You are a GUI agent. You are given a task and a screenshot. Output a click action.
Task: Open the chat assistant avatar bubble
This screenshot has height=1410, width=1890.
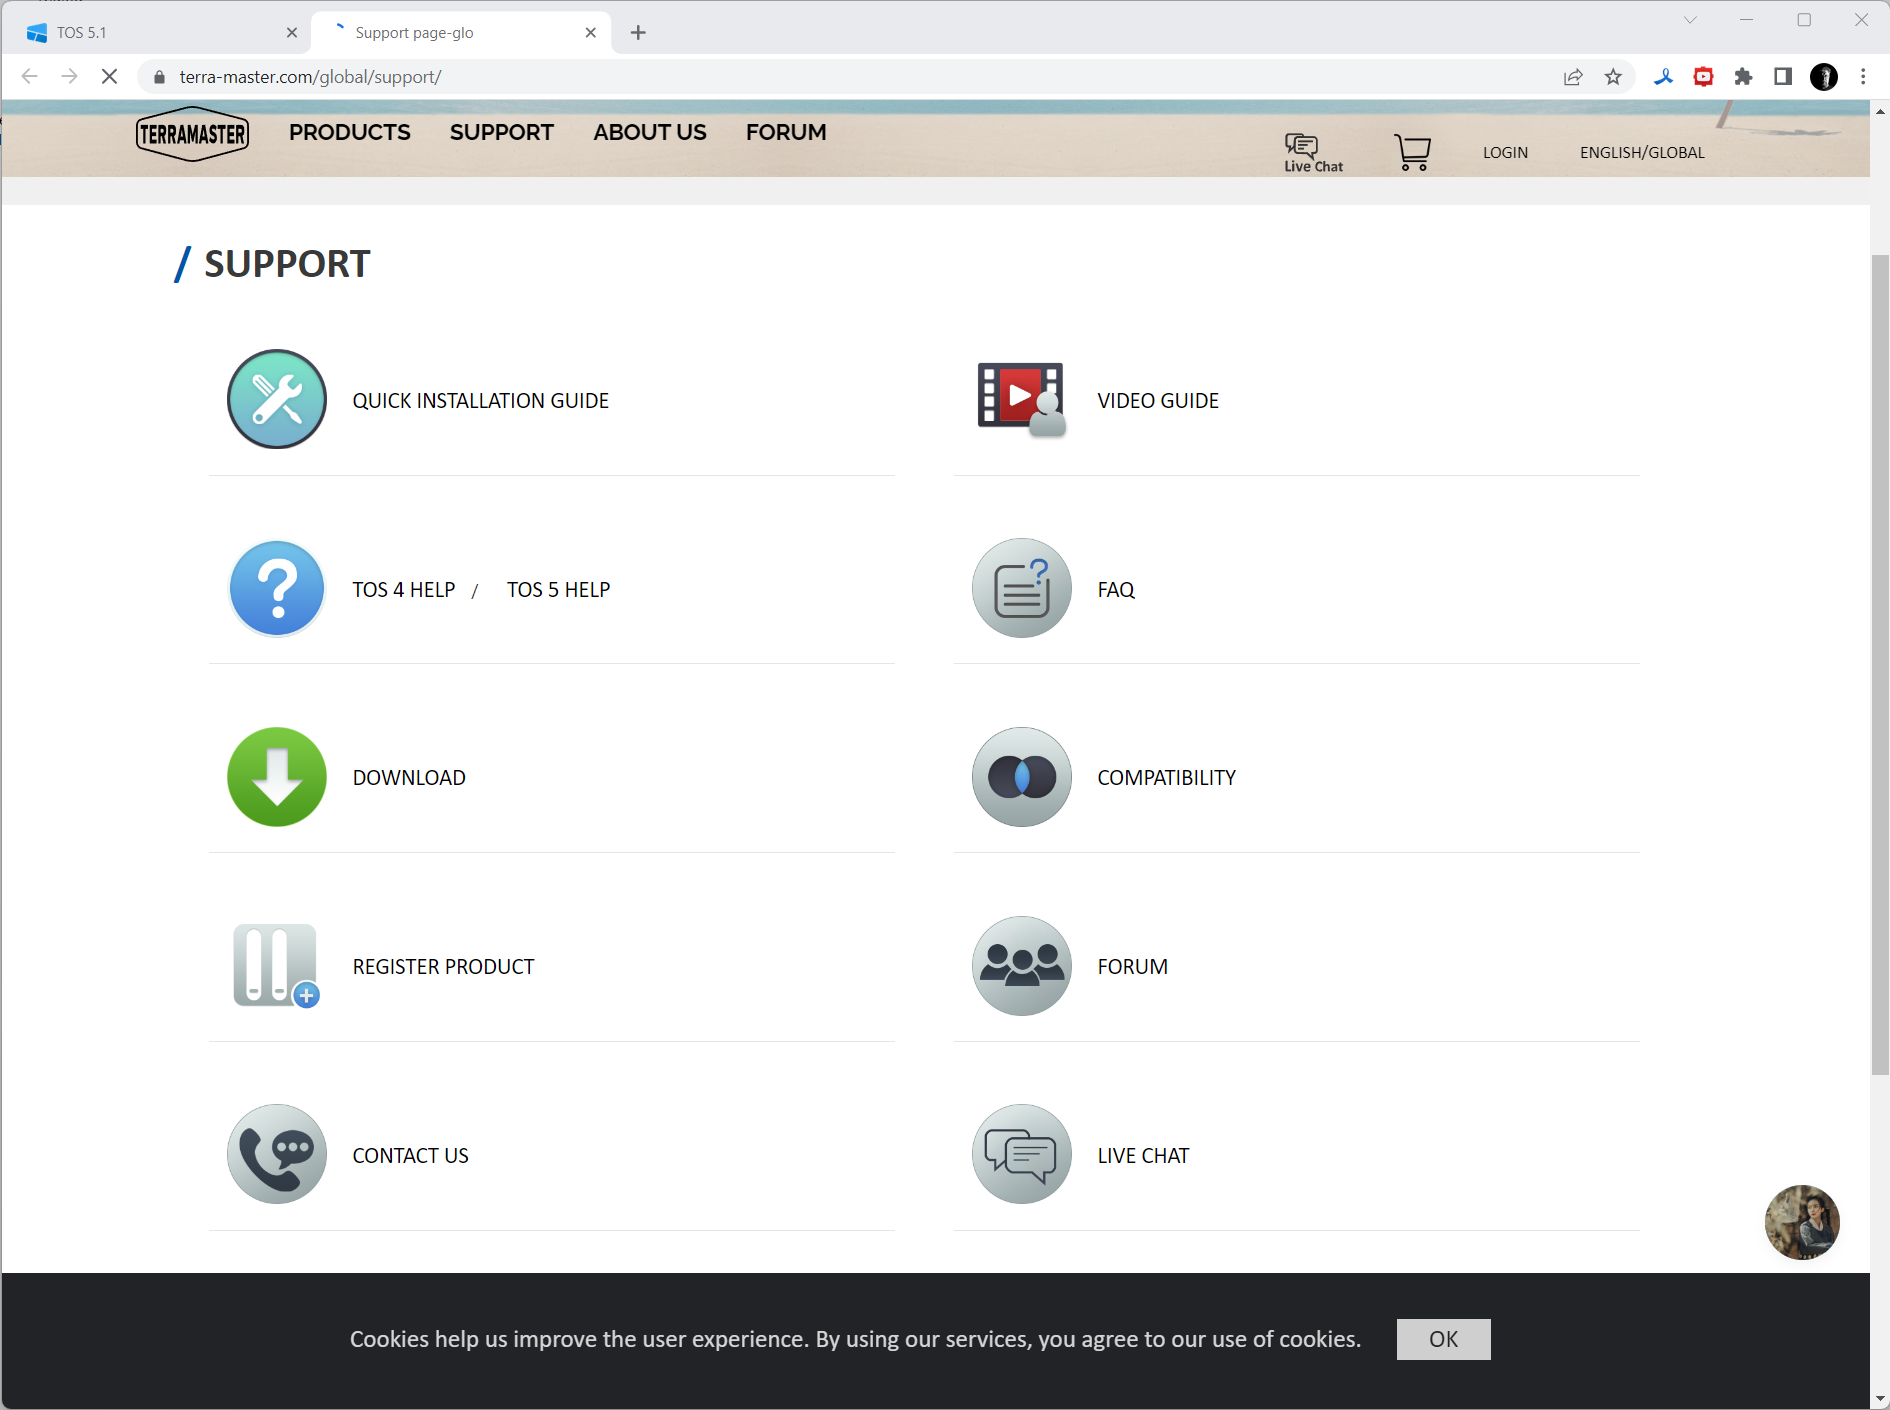coord(1802,1222)
